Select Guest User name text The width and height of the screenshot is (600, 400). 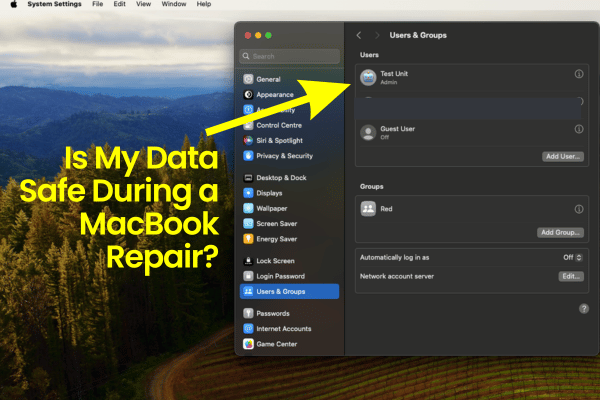(397, 129)
